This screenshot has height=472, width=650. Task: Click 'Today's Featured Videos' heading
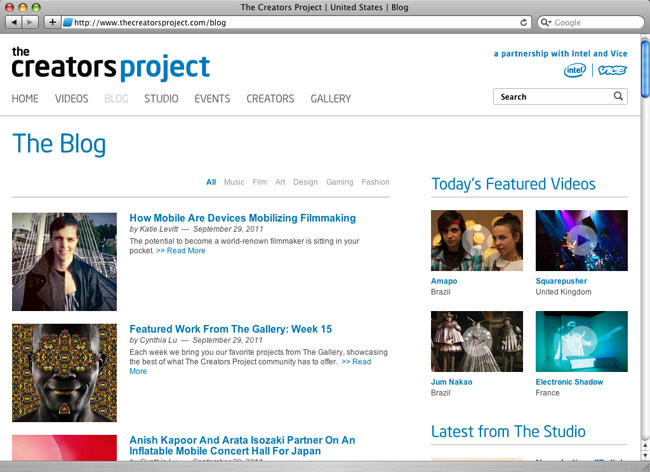tap(513, 184)
